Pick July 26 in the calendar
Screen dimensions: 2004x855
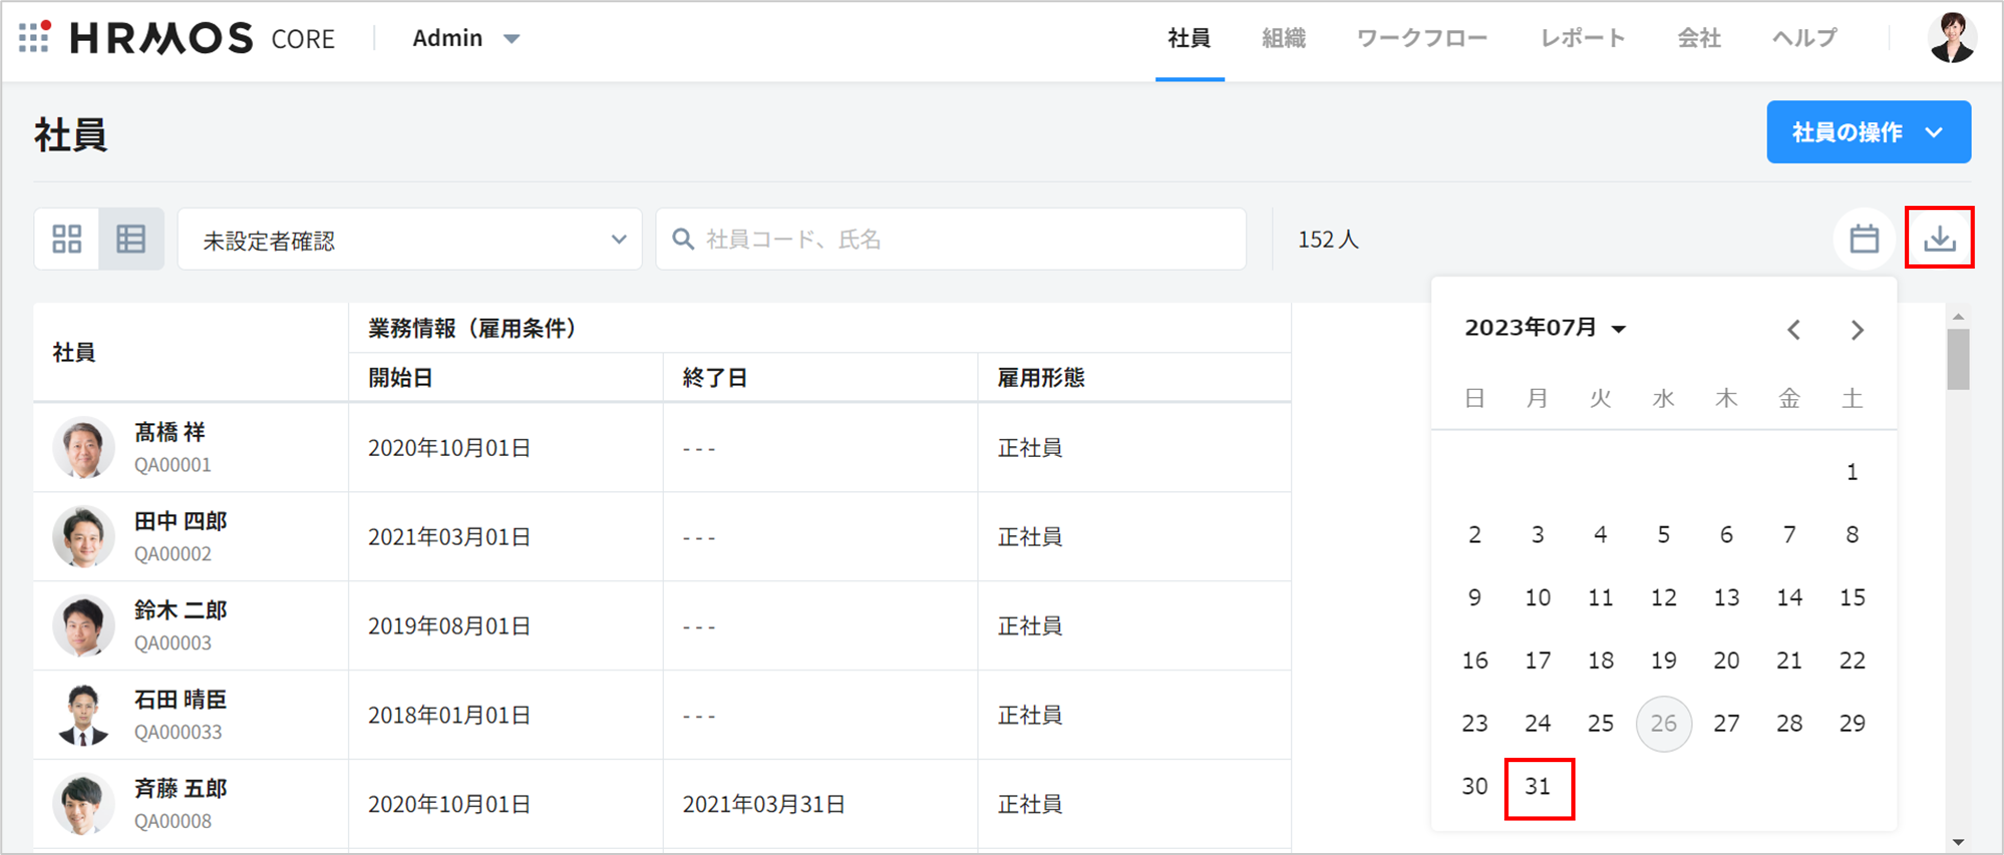(1663, 723)
